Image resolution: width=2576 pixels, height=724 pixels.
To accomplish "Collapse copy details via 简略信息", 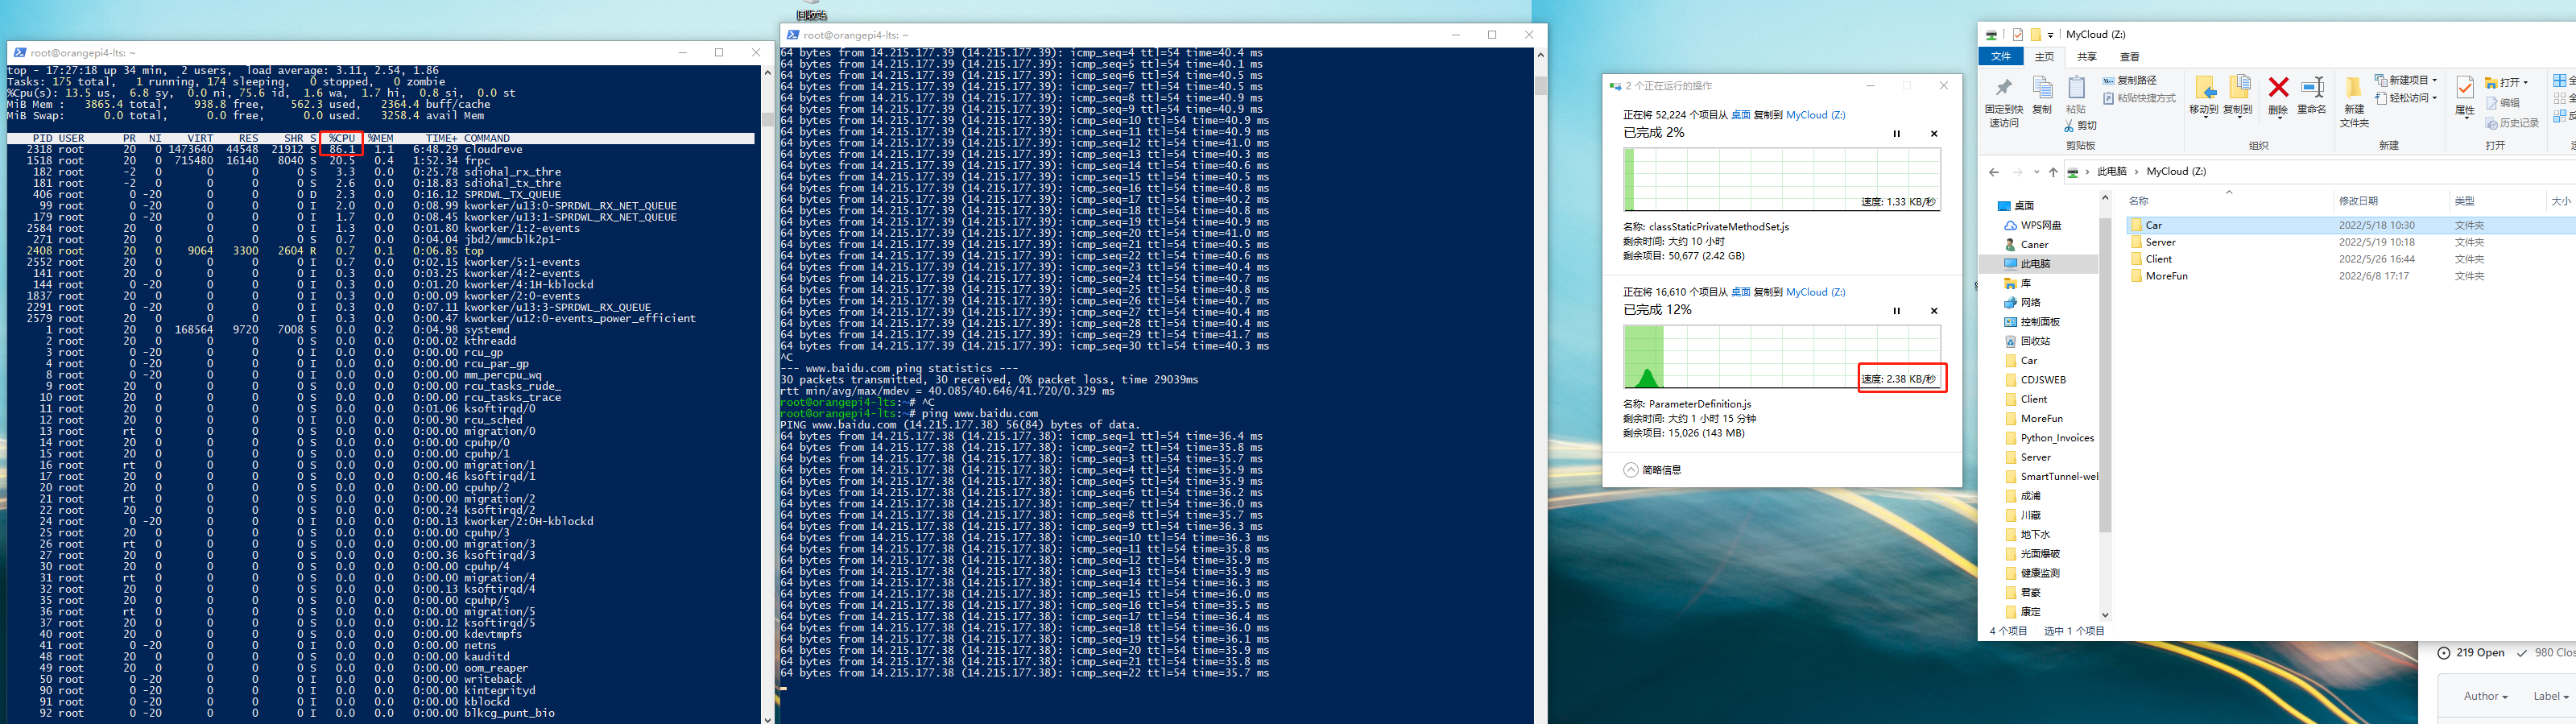I will click(1653, 470).
